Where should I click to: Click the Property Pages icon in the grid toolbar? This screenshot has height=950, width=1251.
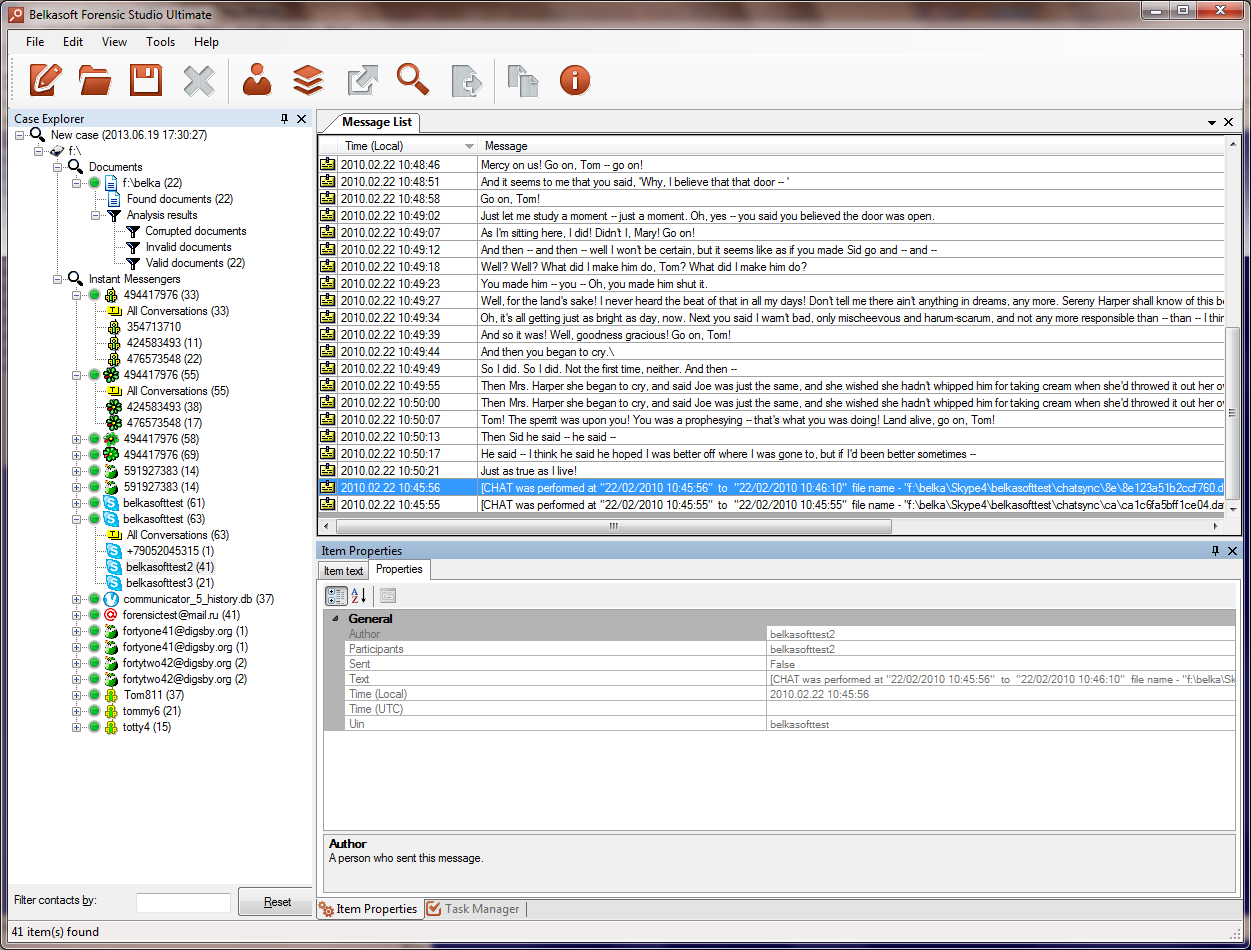pyautogui.click(x=388, y=596)
